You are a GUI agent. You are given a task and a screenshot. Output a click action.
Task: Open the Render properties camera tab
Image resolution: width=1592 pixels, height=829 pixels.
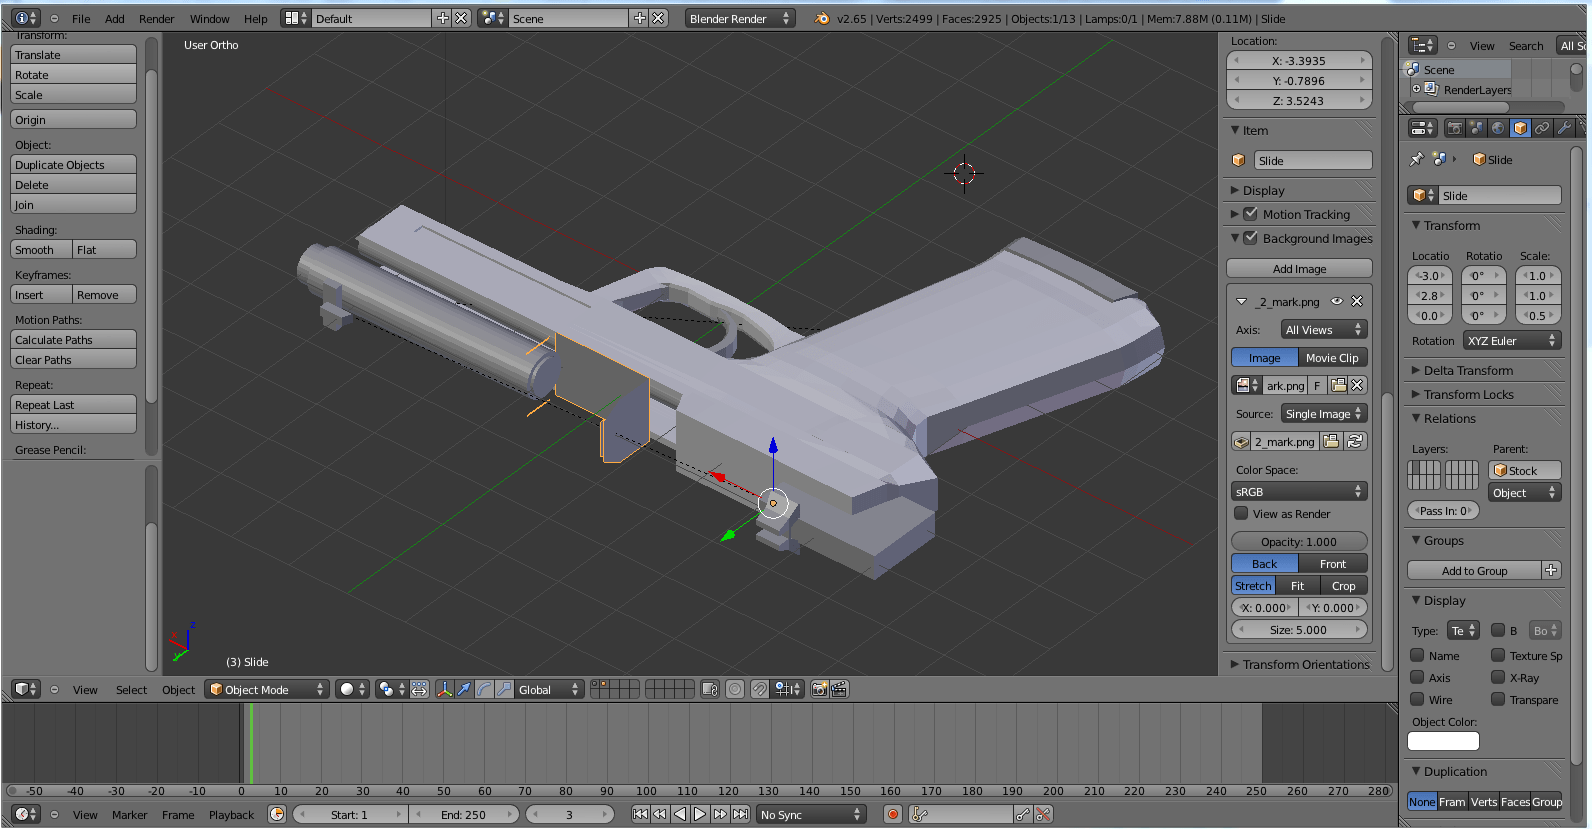pos(1455,128)
